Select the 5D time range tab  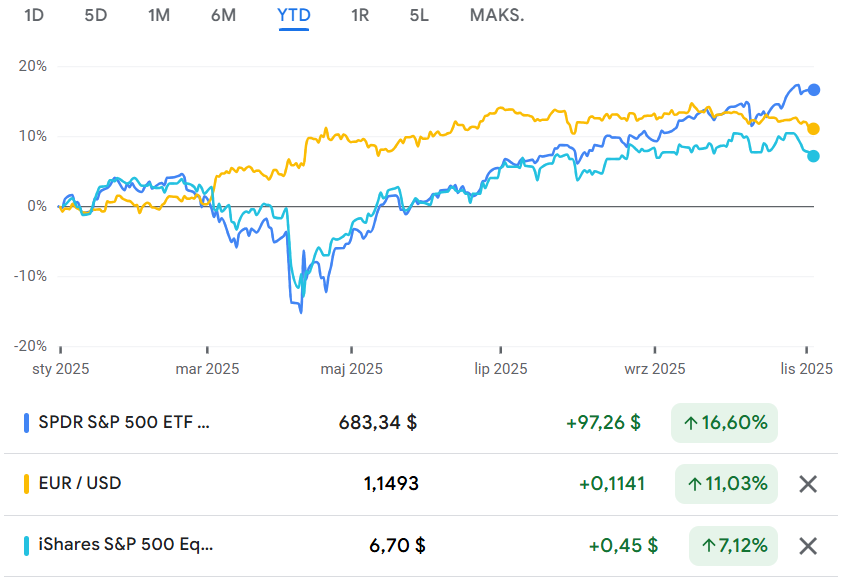[95, 15]
